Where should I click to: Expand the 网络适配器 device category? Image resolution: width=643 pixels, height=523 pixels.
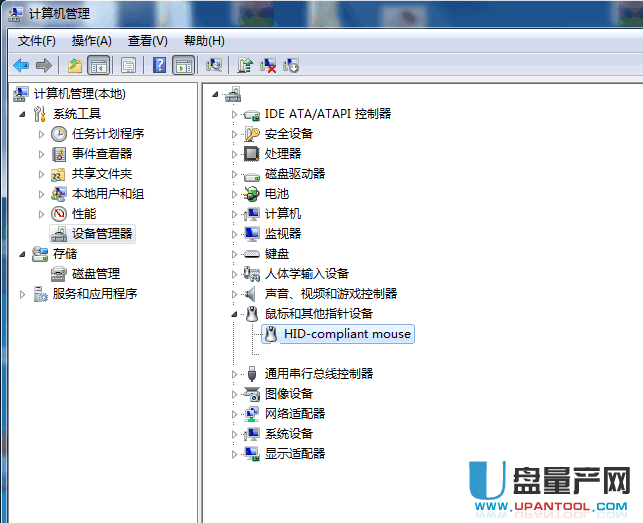click(235, 414)
